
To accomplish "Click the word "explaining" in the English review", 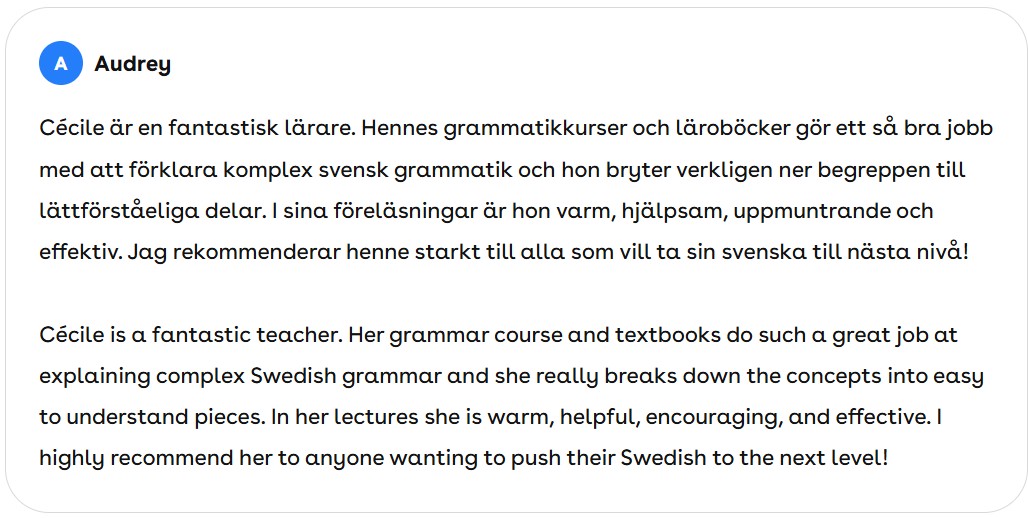I will coord(94,378).
